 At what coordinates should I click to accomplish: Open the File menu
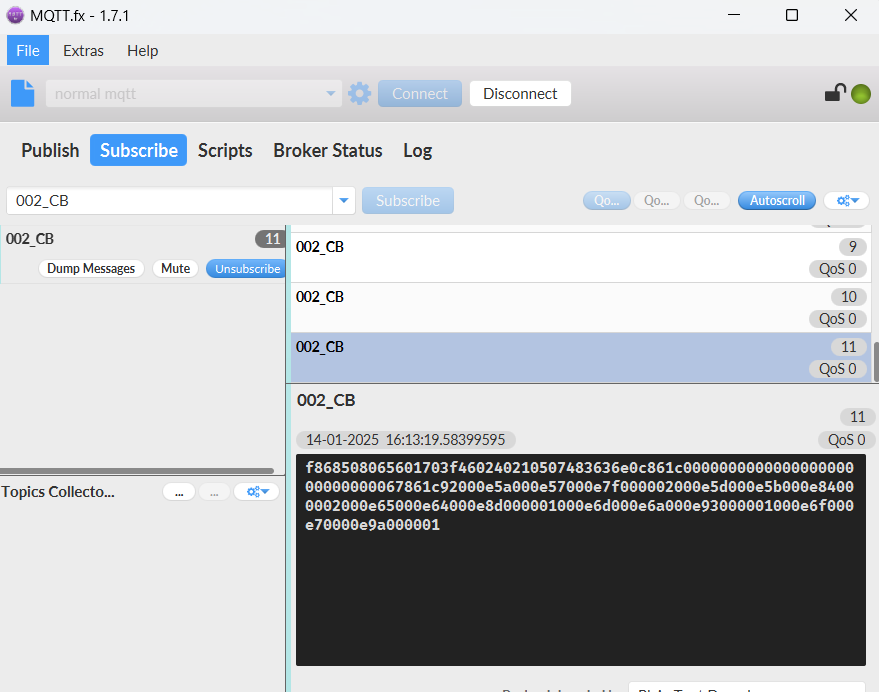pos(28,50)
